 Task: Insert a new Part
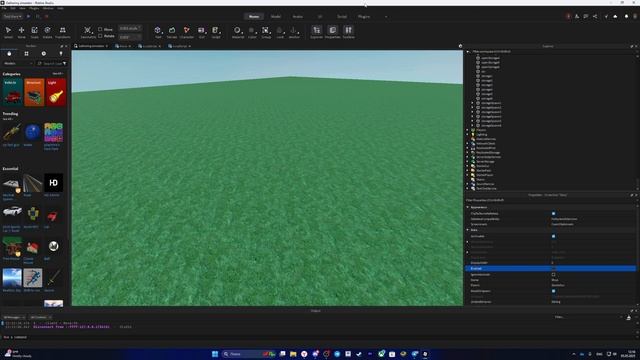[158, 32]
